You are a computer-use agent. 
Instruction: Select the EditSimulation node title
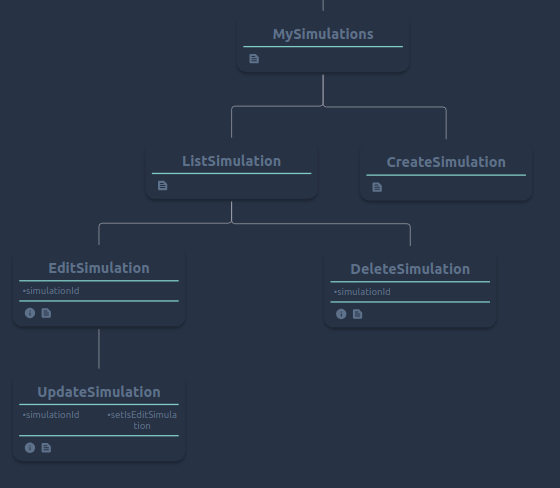tap(99, 268)
